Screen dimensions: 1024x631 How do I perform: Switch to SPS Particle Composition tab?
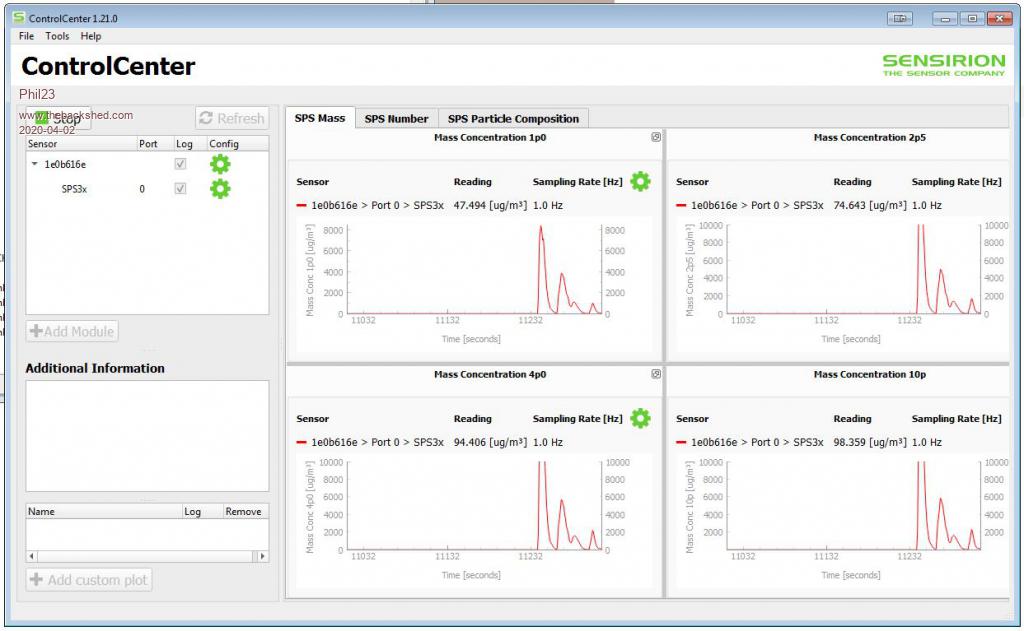click(x=513, y=118)
